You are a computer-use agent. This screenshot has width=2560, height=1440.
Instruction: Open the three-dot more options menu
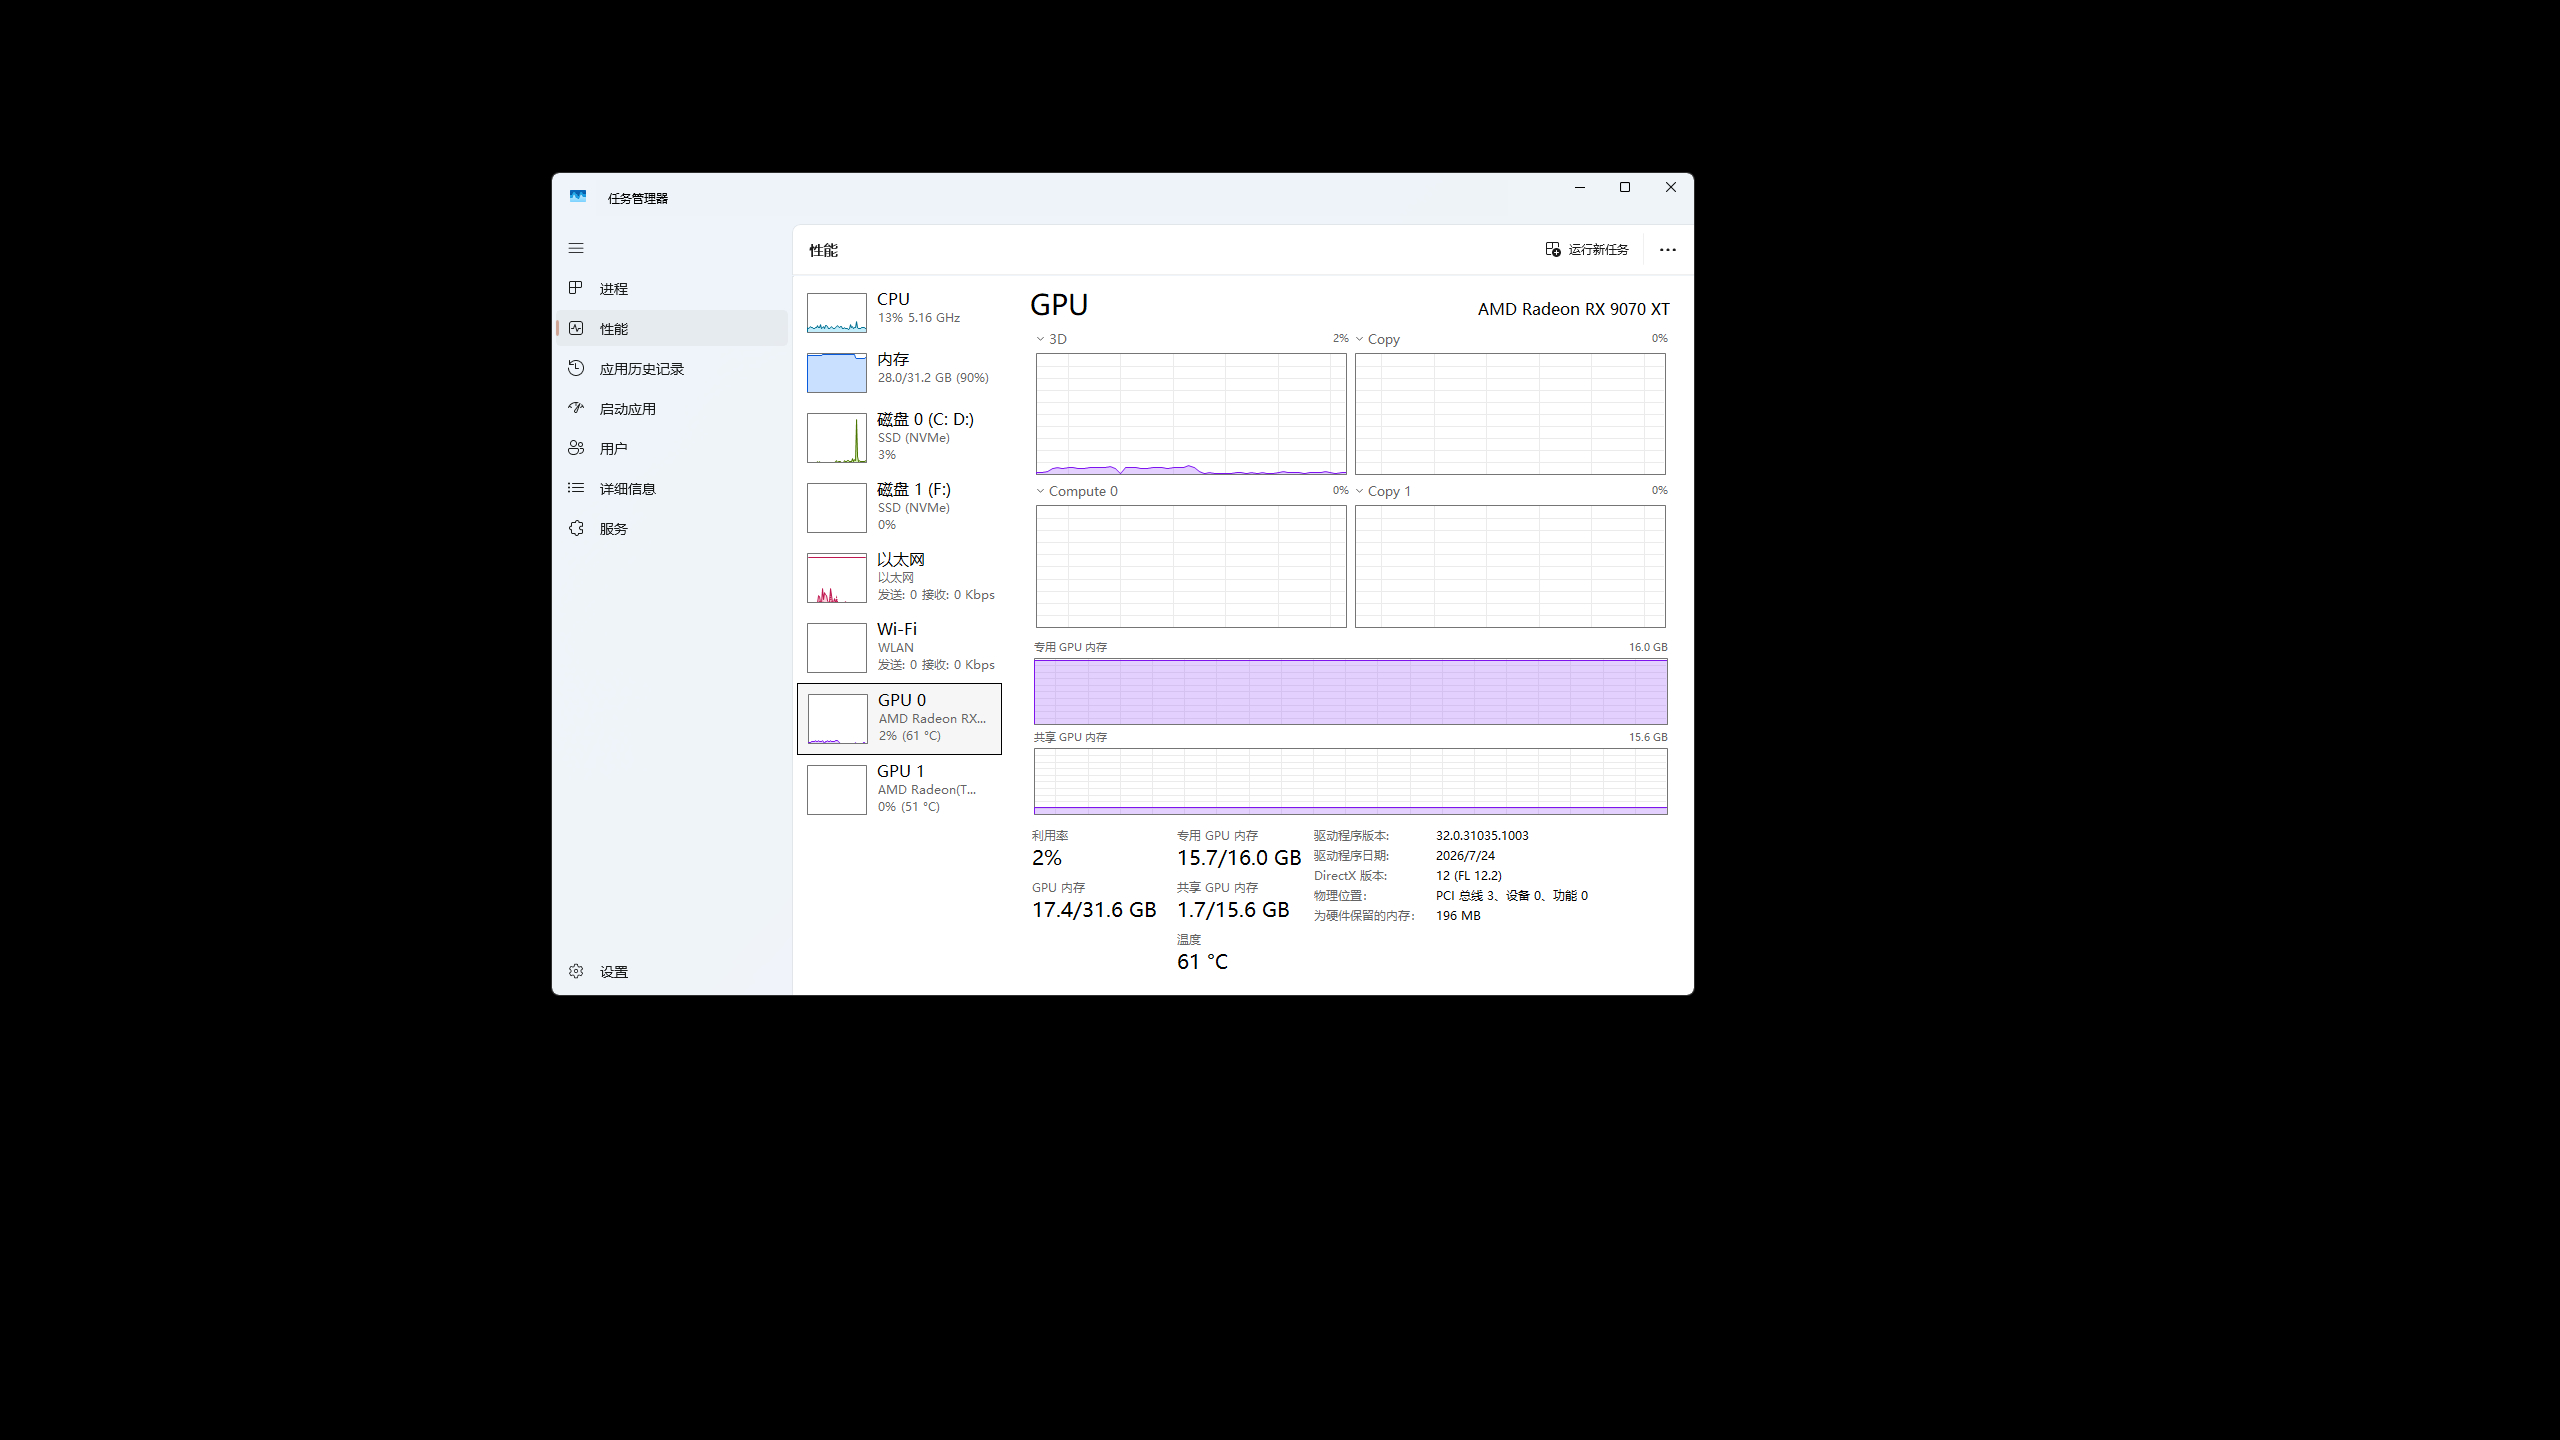1667,250
